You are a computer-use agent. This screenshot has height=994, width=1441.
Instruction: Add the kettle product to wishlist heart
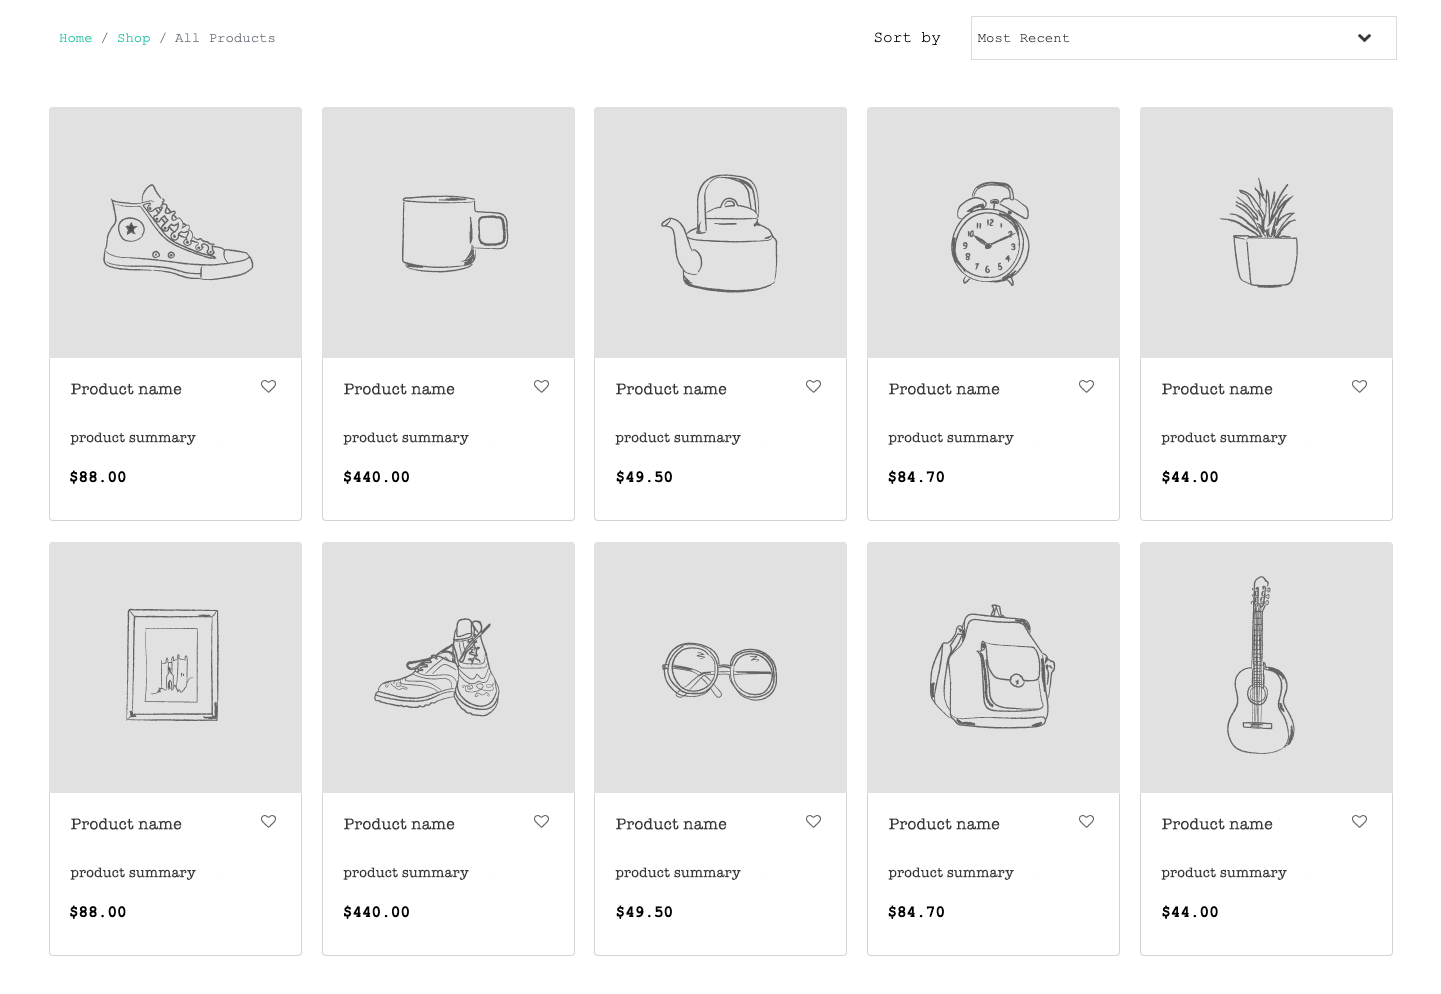tap(813, 387)
